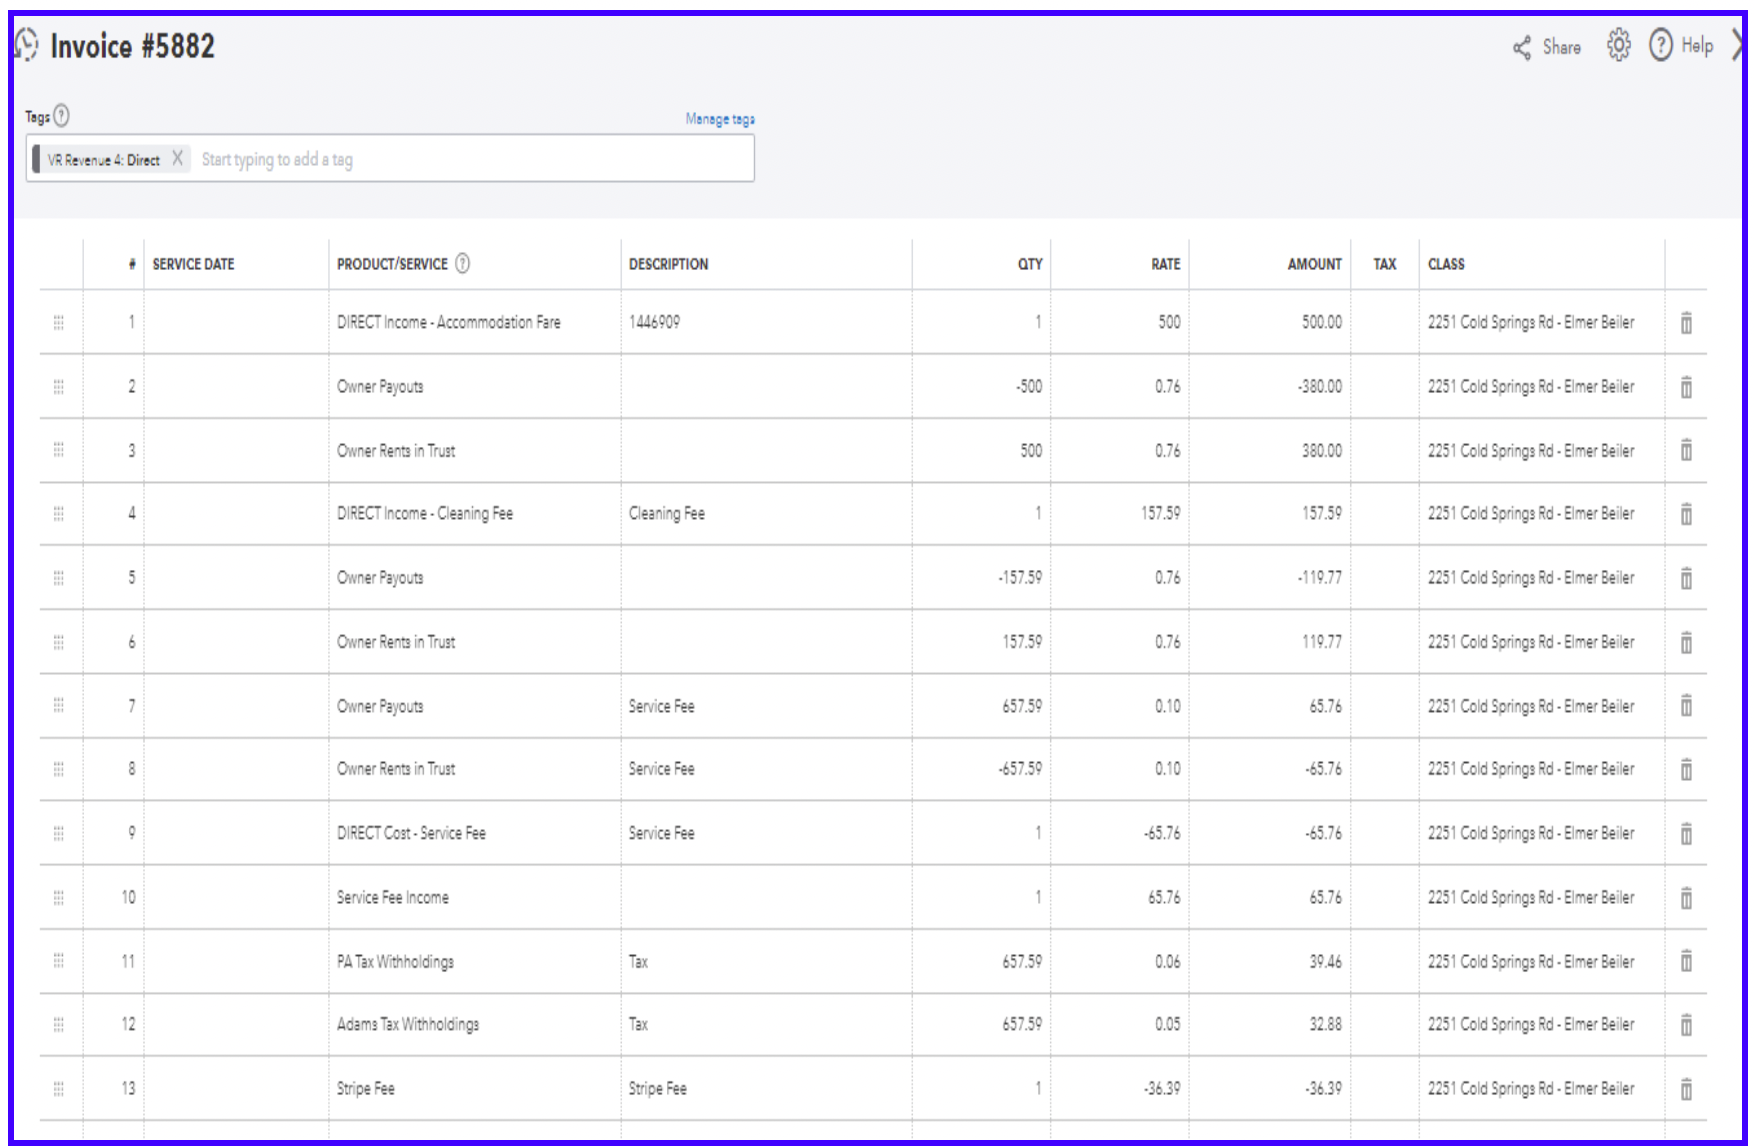Click the Share icon in header
The height and width of the screenshot is (1148, 1754).
[1522, 47]
